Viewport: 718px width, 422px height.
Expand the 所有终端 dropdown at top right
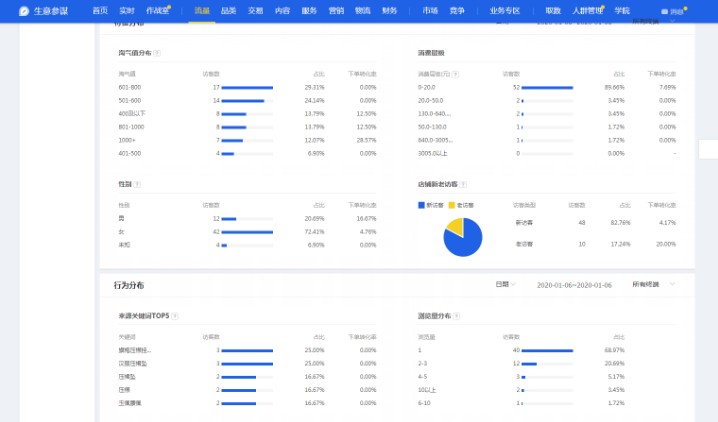tap(653, 20)
